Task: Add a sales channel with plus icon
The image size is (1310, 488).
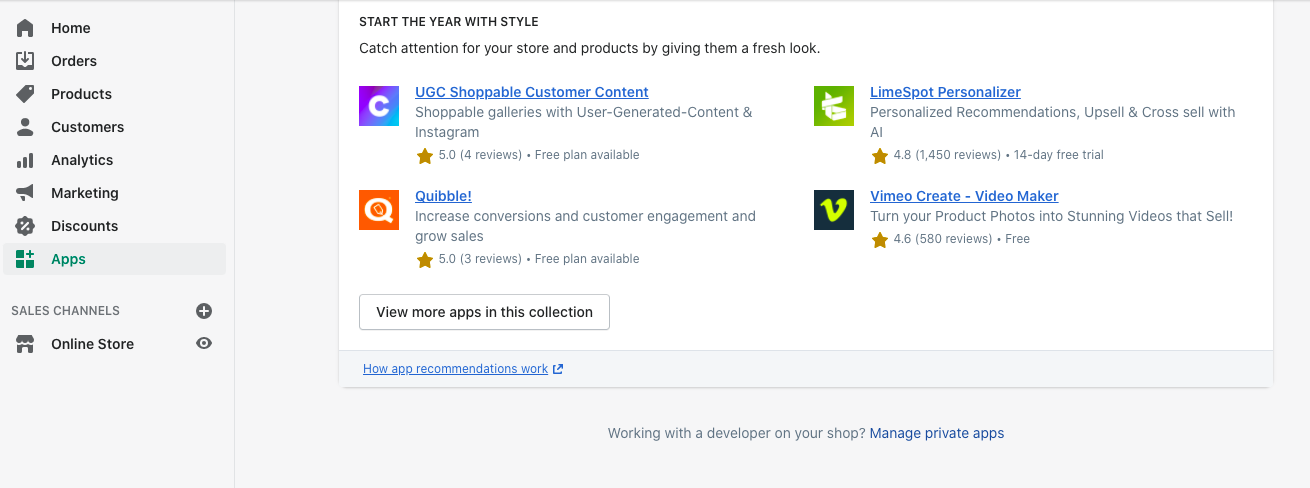Action: [x=204, y=311]
